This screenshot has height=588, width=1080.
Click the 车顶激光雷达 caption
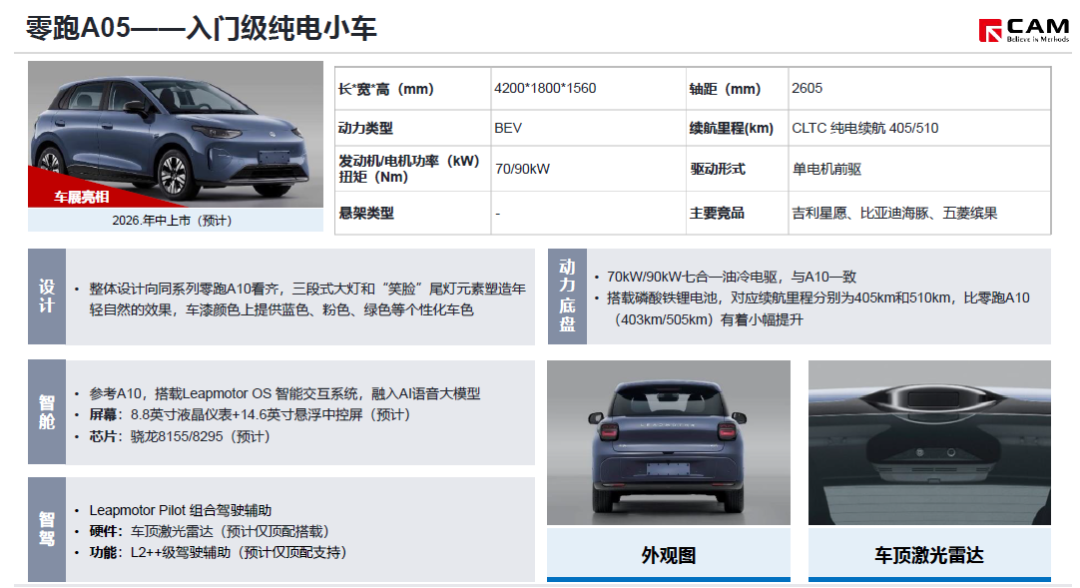coord(929,555)
